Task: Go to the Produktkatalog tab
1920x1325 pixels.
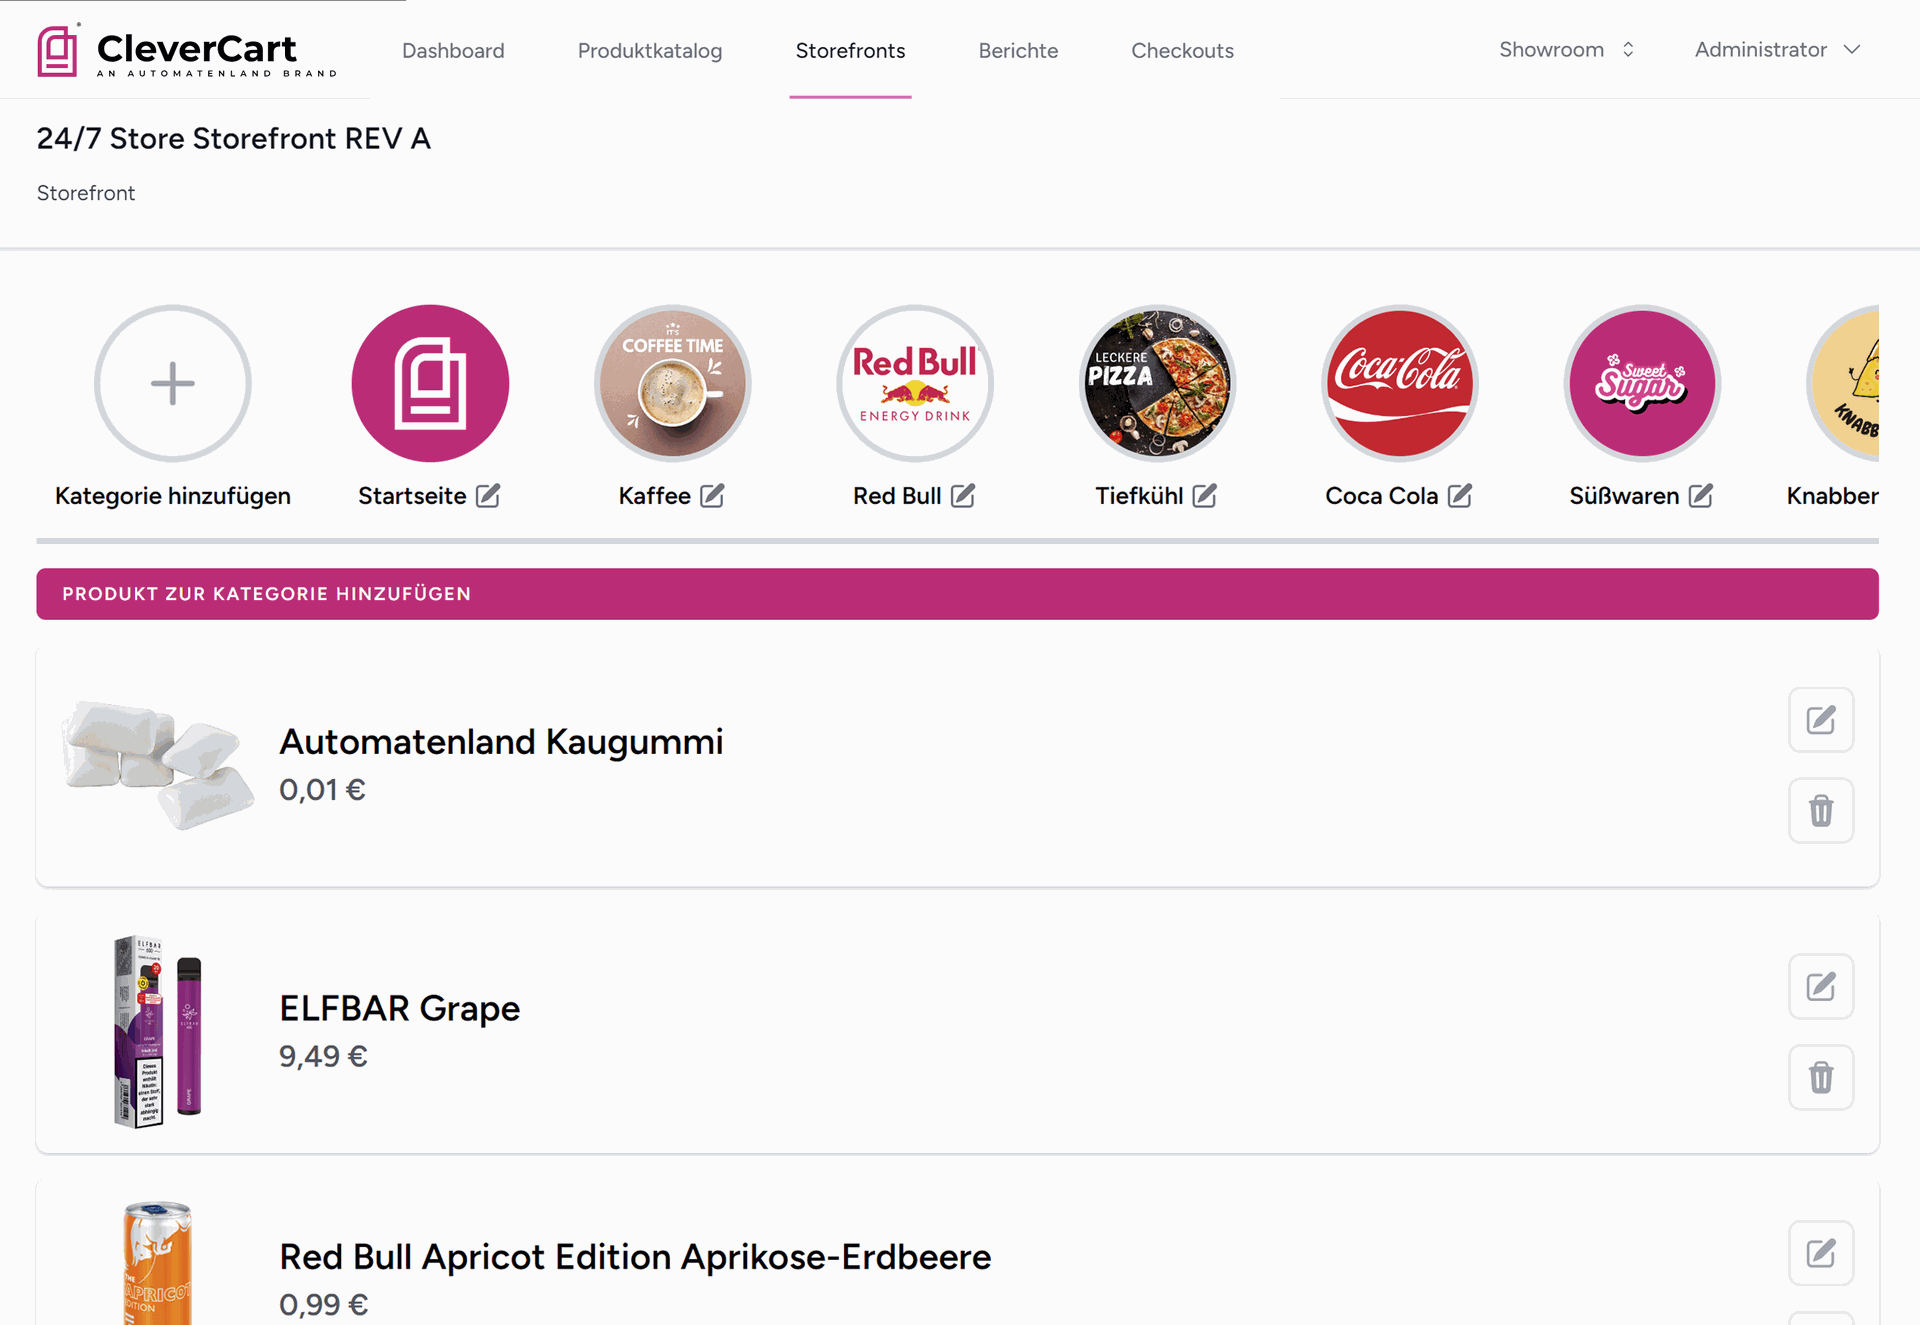Action: [650, 51]
